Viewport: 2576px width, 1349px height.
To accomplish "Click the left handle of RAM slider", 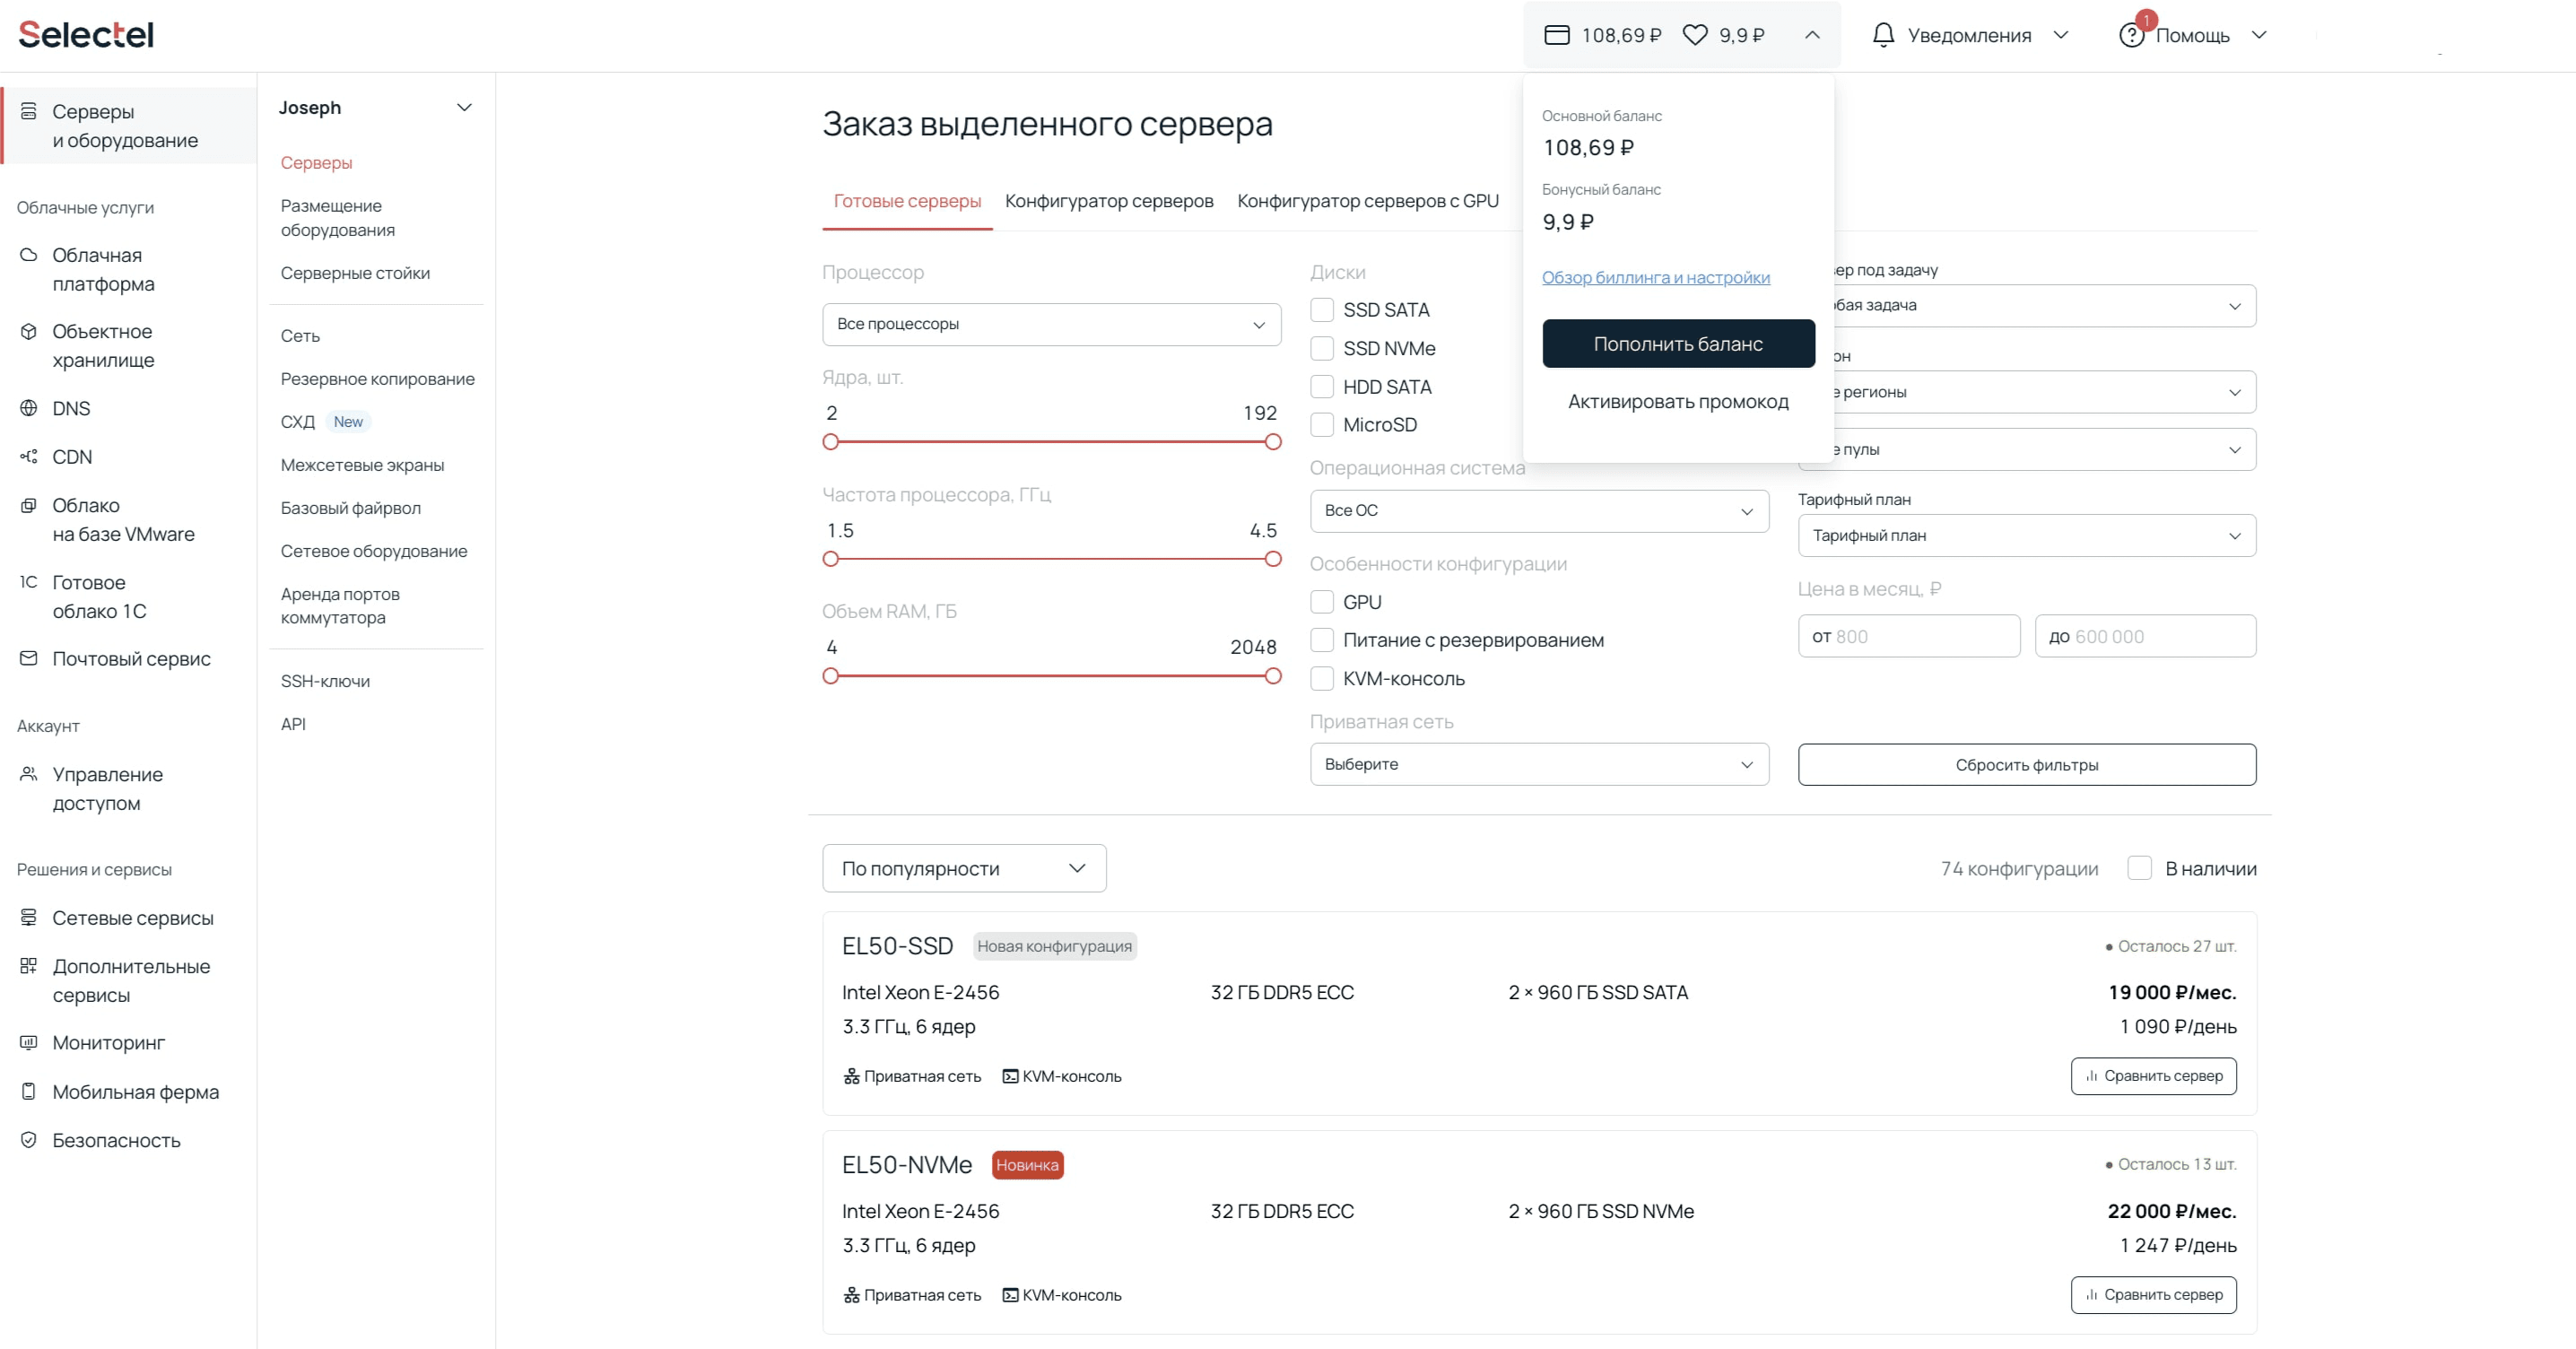I will coord(830,676).
